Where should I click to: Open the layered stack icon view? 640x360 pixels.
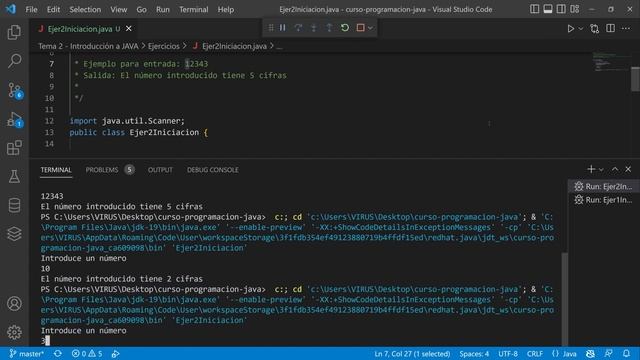(x=14, y=233)
